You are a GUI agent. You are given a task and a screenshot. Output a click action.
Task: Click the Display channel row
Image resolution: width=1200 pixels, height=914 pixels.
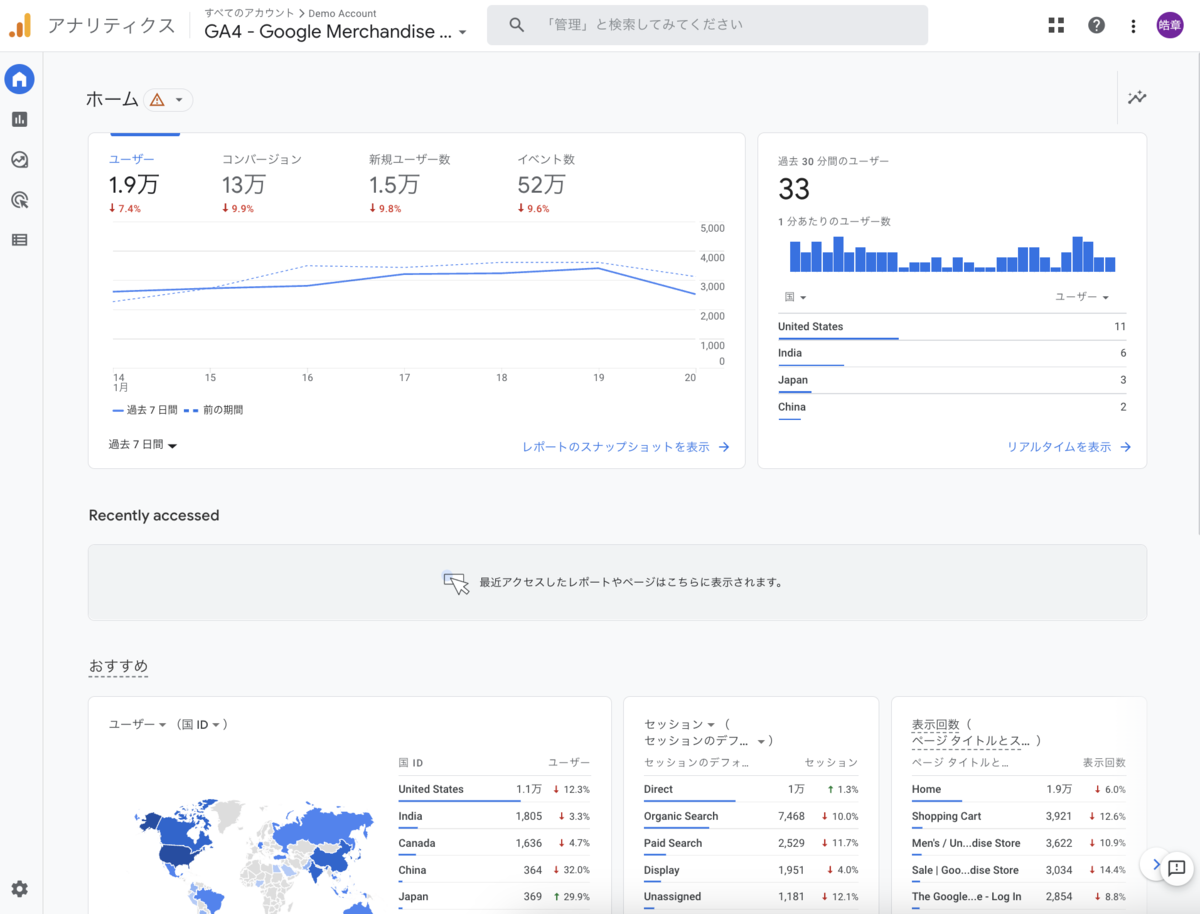751,870
